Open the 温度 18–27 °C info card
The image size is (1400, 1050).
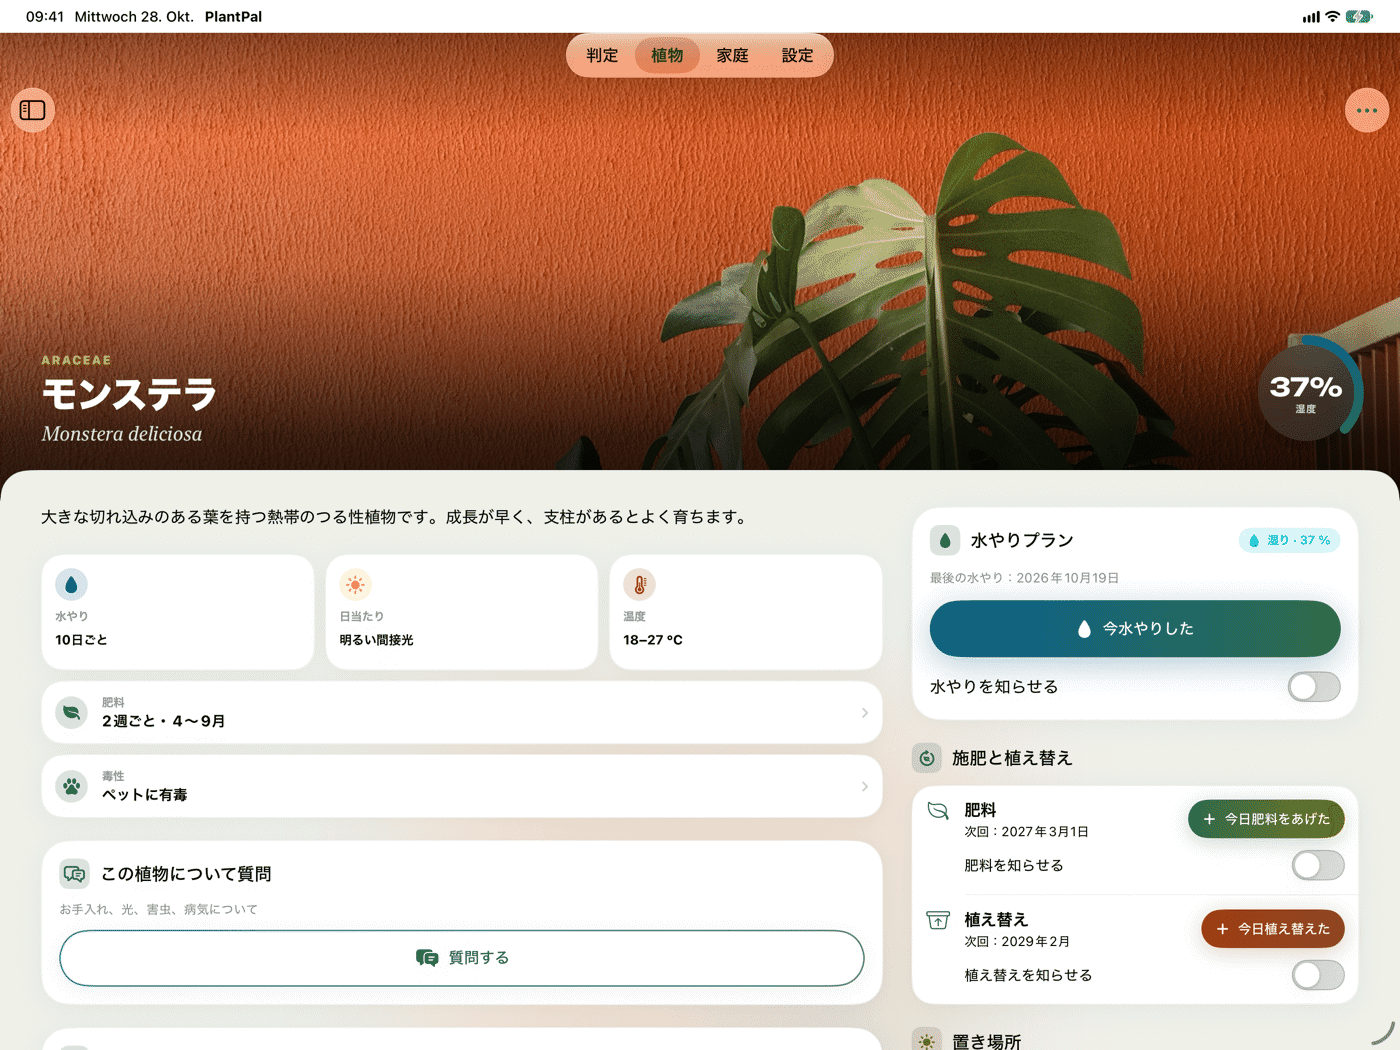click(746, 612)
